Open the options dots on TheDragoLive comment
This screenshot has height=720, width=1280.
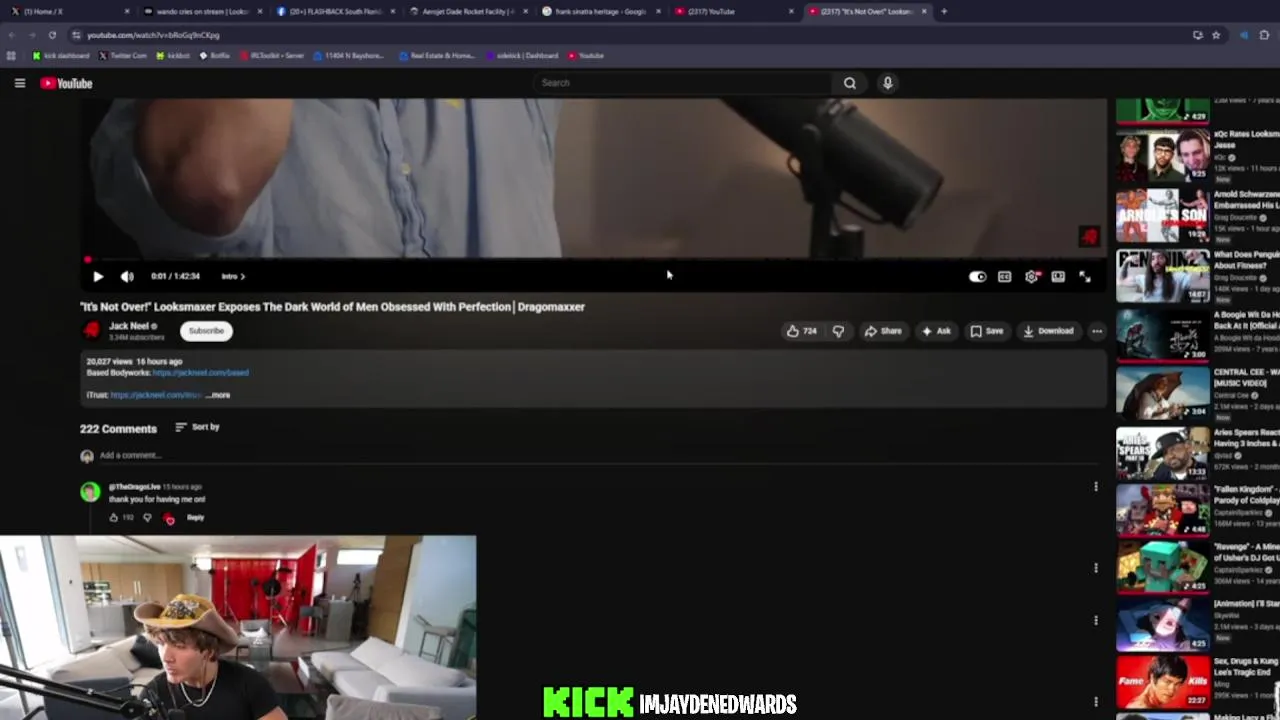coord(1096,487)
